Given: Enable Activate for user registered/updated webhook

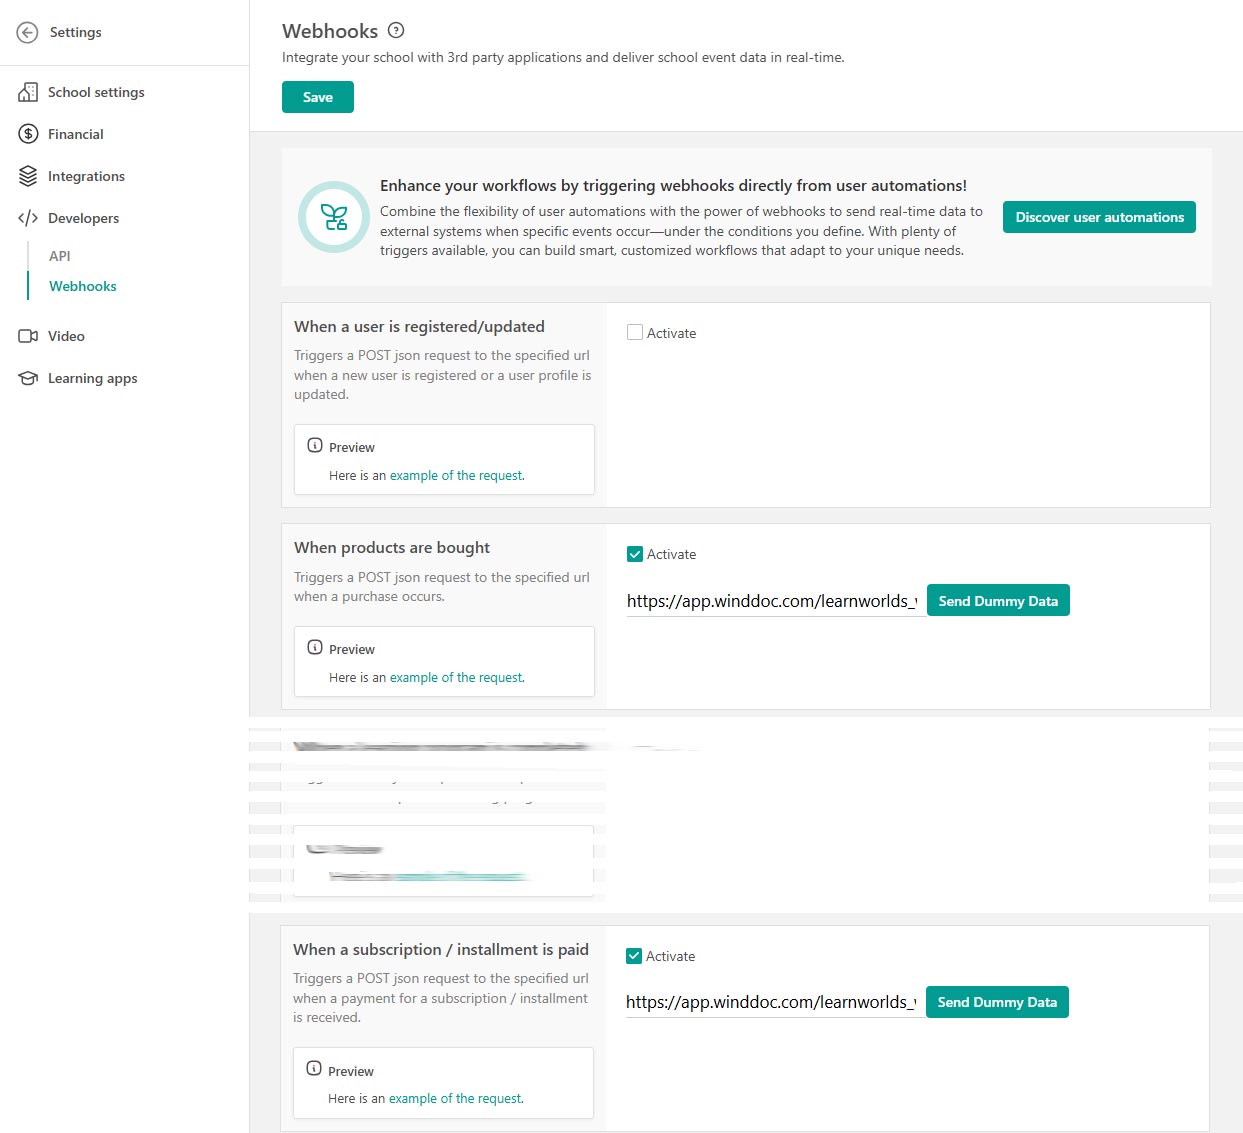Looking at the screenshot, I should coord(634,332).
